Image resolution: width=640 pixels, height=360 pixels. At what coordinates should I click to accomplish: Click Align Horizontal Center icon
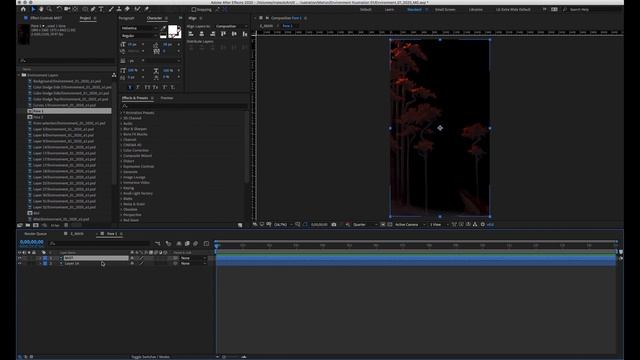(202, 34)
